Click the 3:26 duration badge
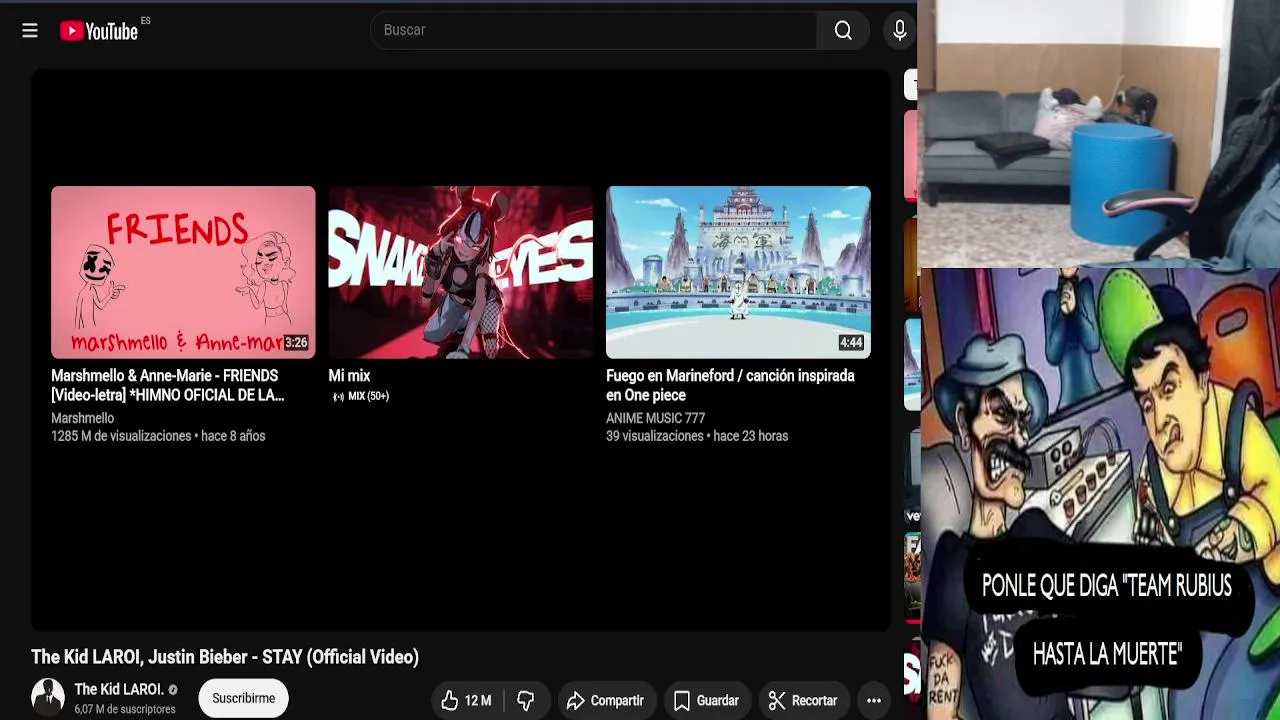Image resolution: width=1280 pixels, height=720 pixels. coord(296,343)
